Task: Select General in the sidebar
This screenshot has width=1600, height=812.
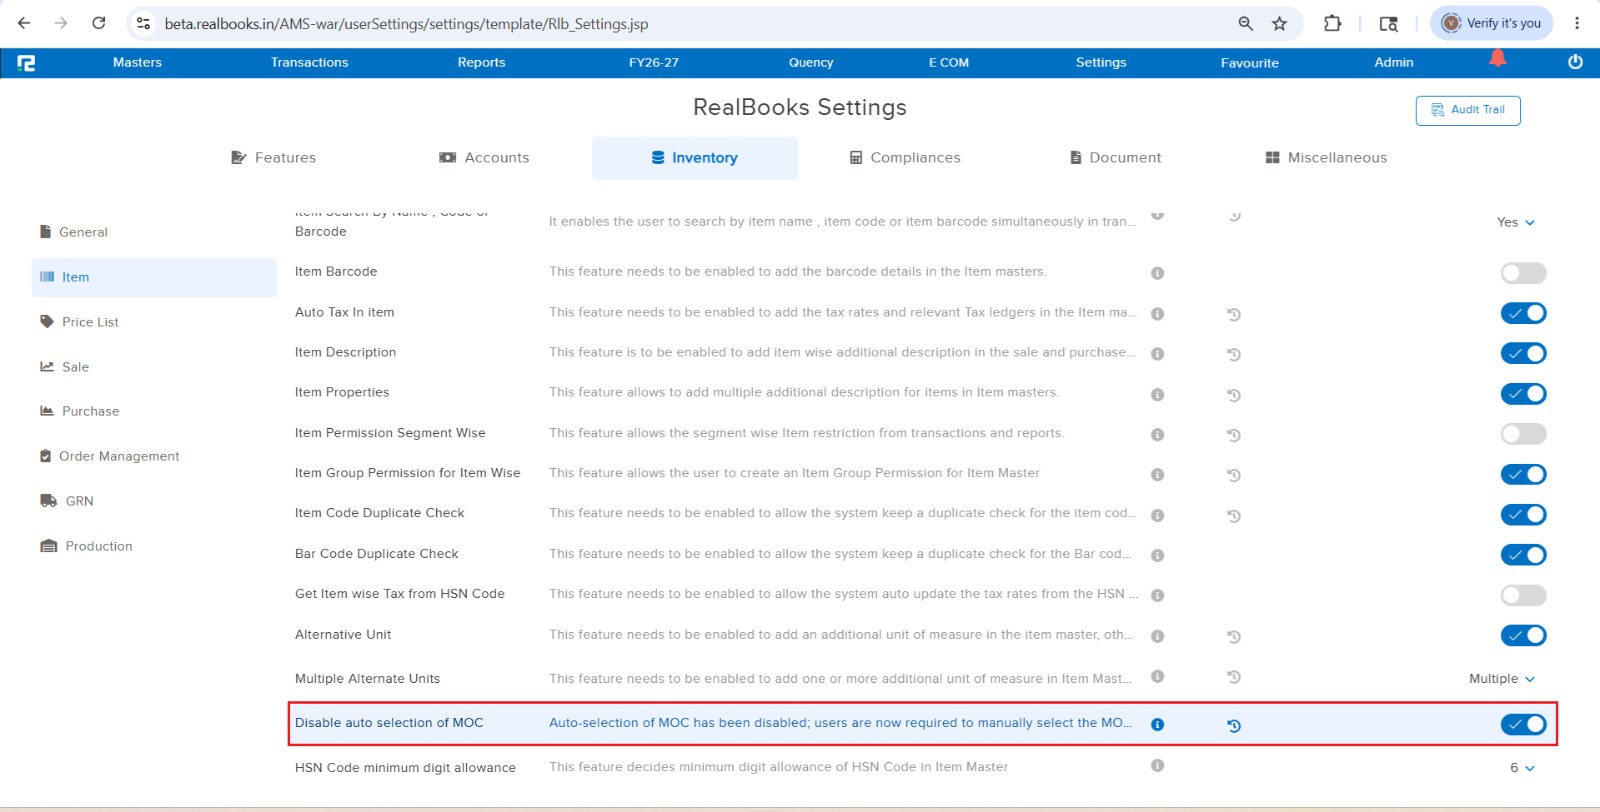Action: pos(73,232)
